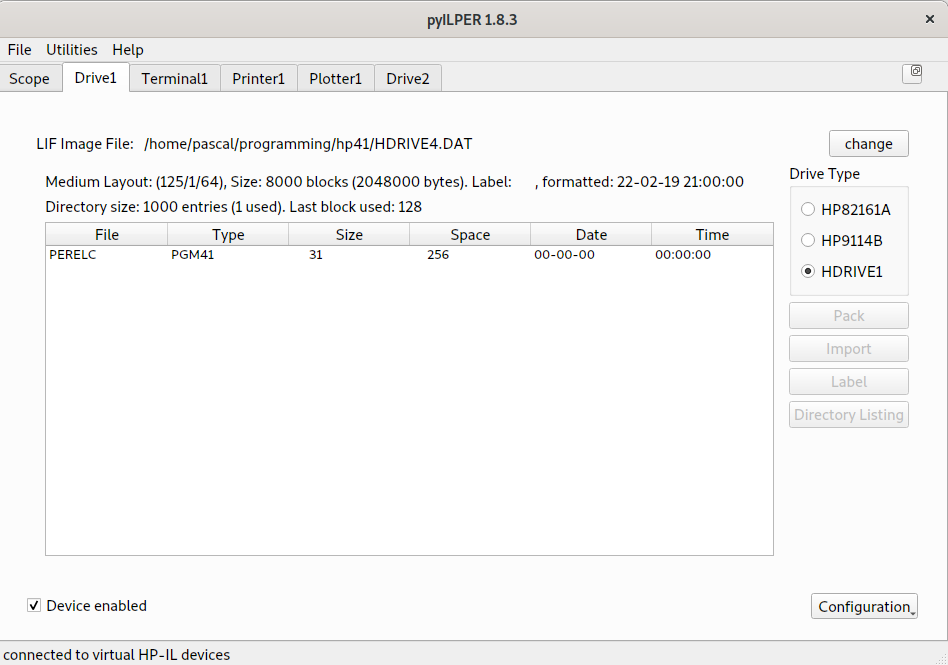948x665 pixels.
Task: Open the Configuration dropdown button
Action: (x=864, y=606)
